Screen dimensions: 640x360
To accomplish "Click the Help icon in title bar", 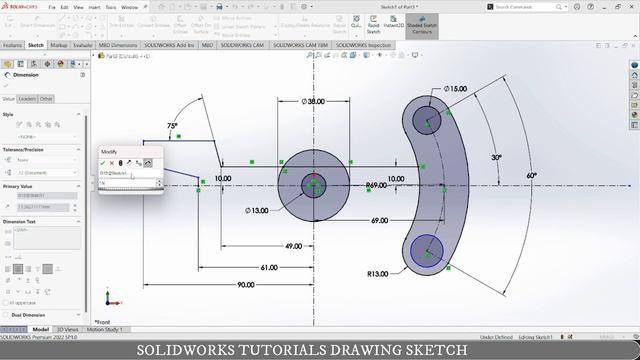I will pos(590,7).
